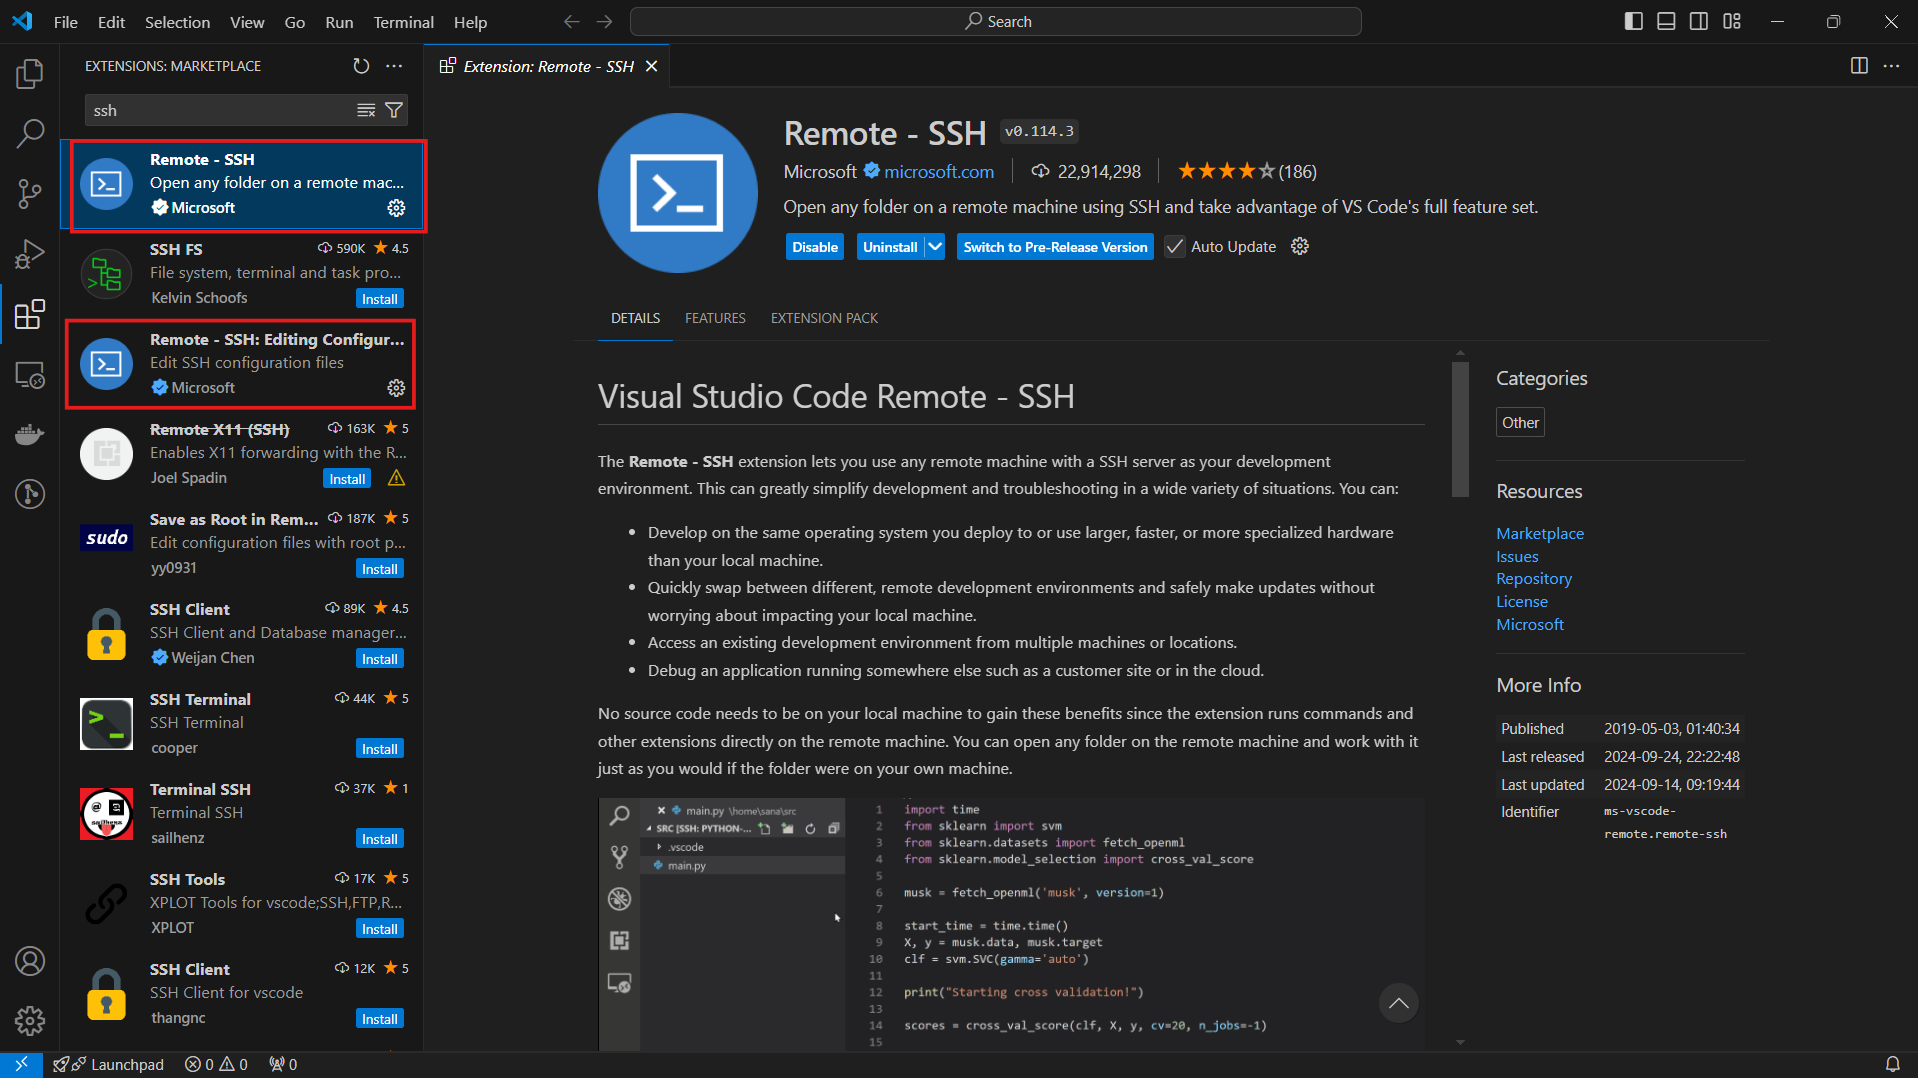1918x1078 pixels.
Task: Open the Selection menu
Action: tap(177, 22)
